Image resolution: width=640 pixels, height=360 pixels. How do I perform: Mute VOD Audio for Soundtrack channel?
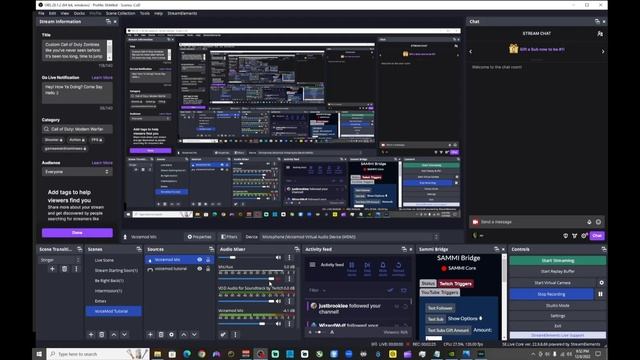point(279,301)
